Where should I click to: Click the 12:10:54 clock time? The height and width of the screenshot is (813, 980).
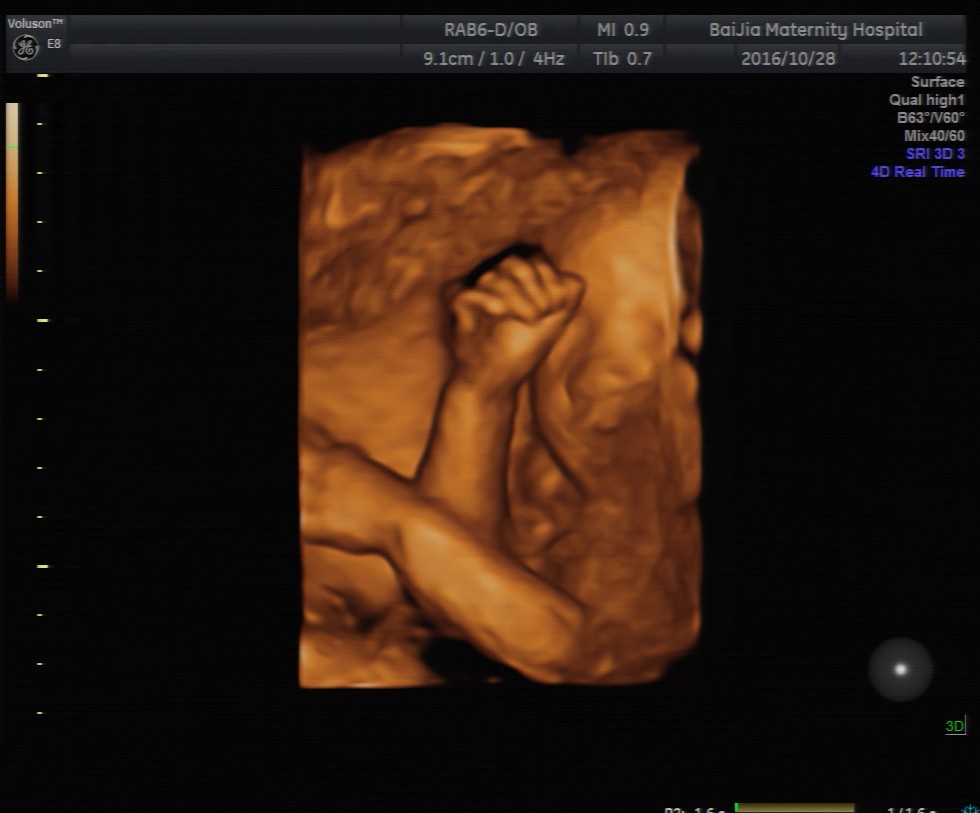pos(931,59)
